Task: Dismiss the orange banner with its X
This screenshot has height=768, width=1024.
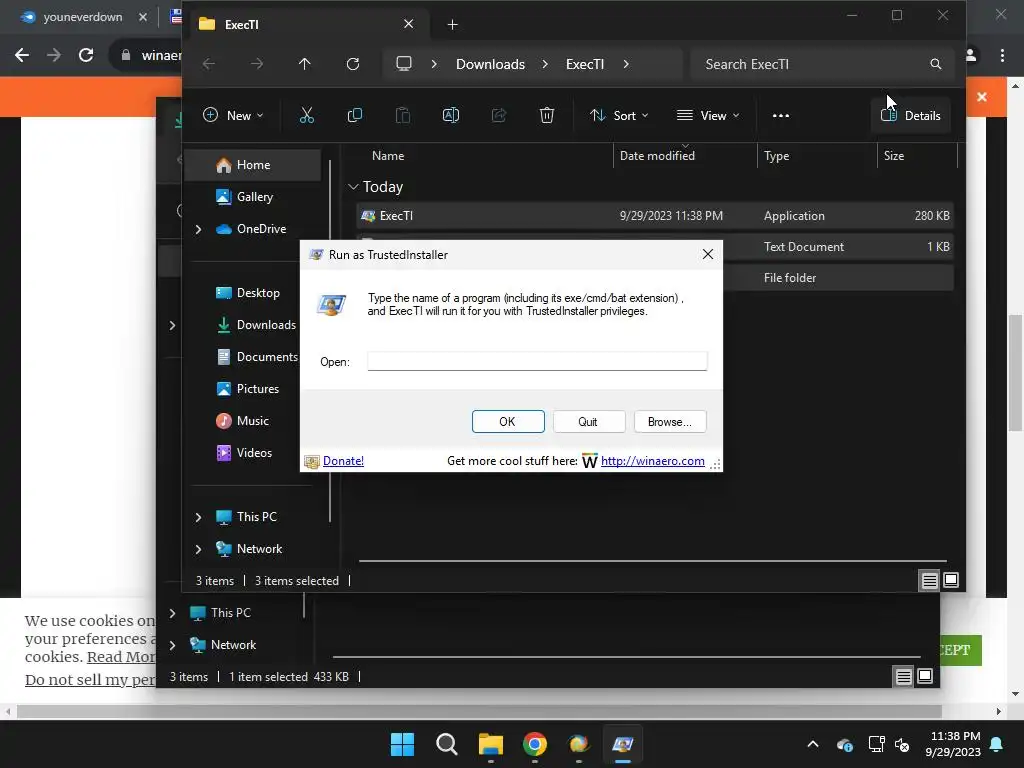Action: pyautogui.click(x=982, y=97)
